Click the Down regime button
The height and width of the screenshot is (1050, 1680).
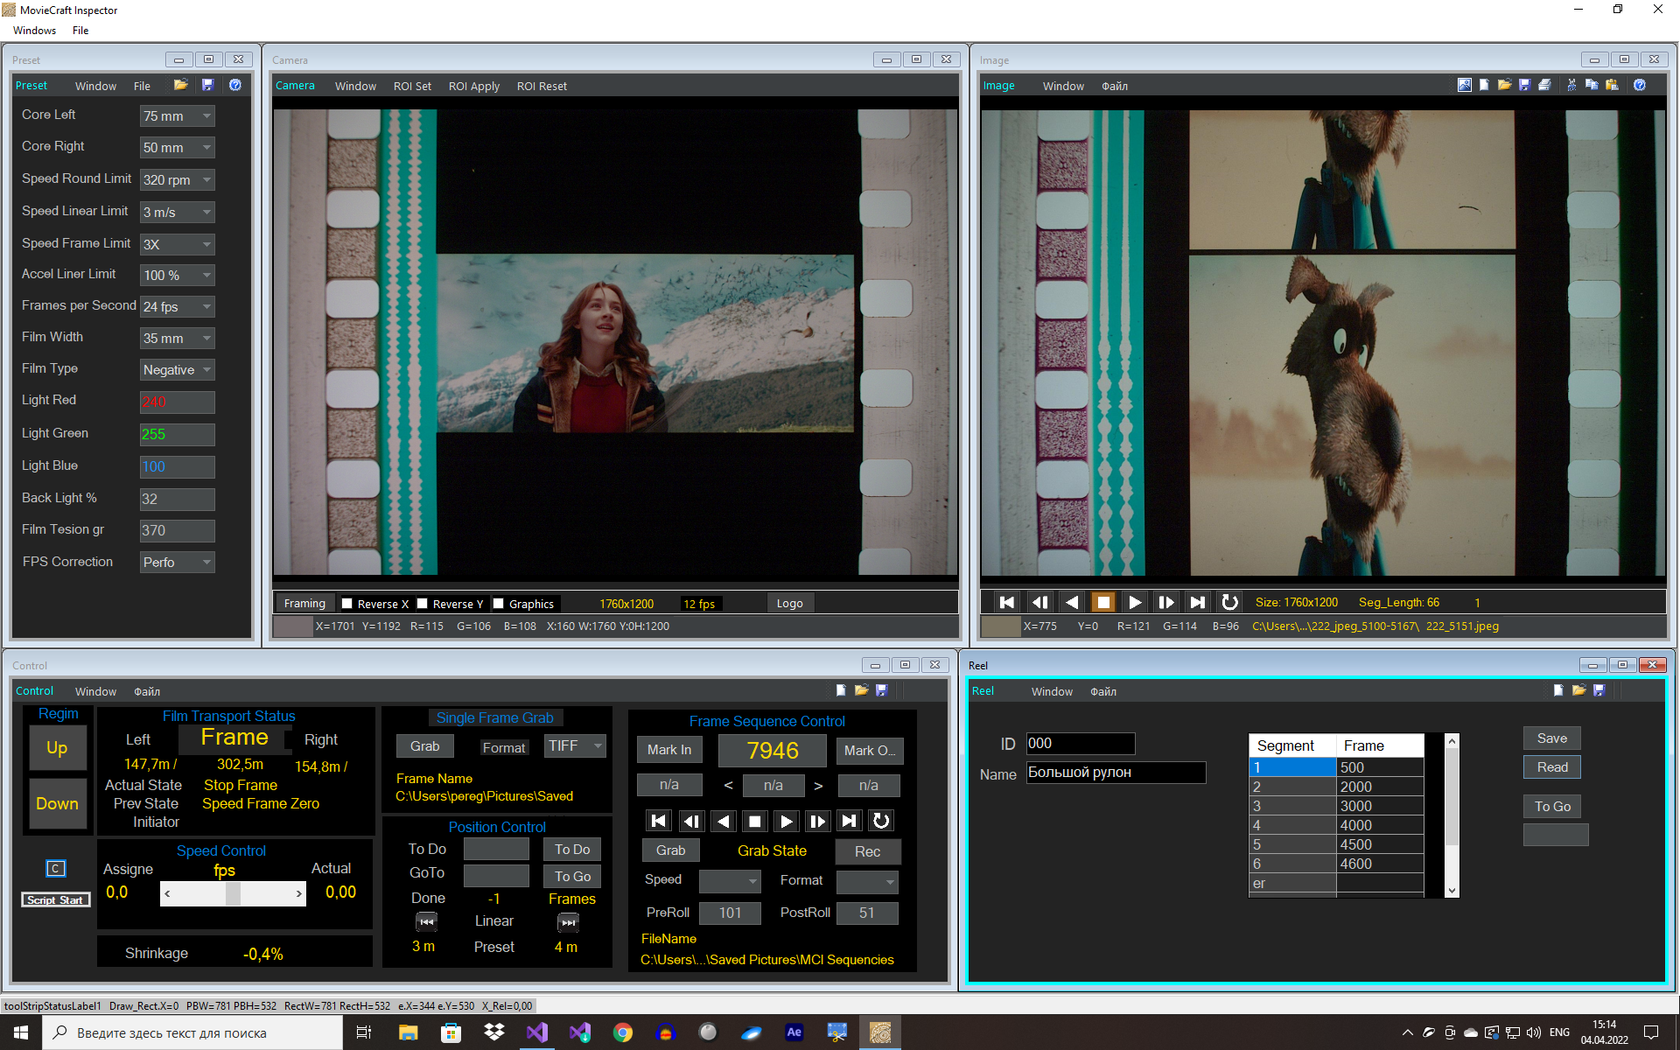[57, 804]
